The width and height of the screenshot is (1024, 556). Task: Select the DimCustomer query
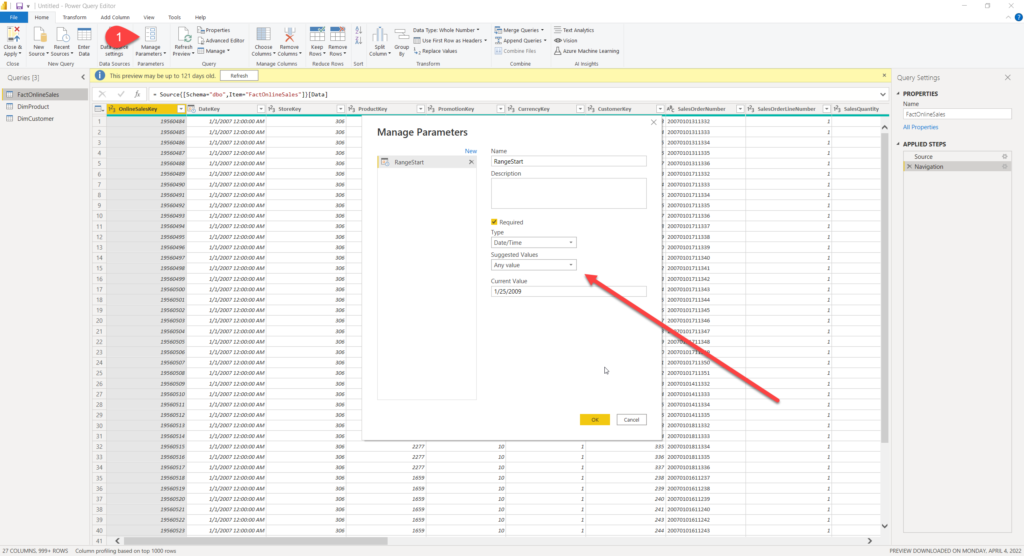(x=35, y=119)
